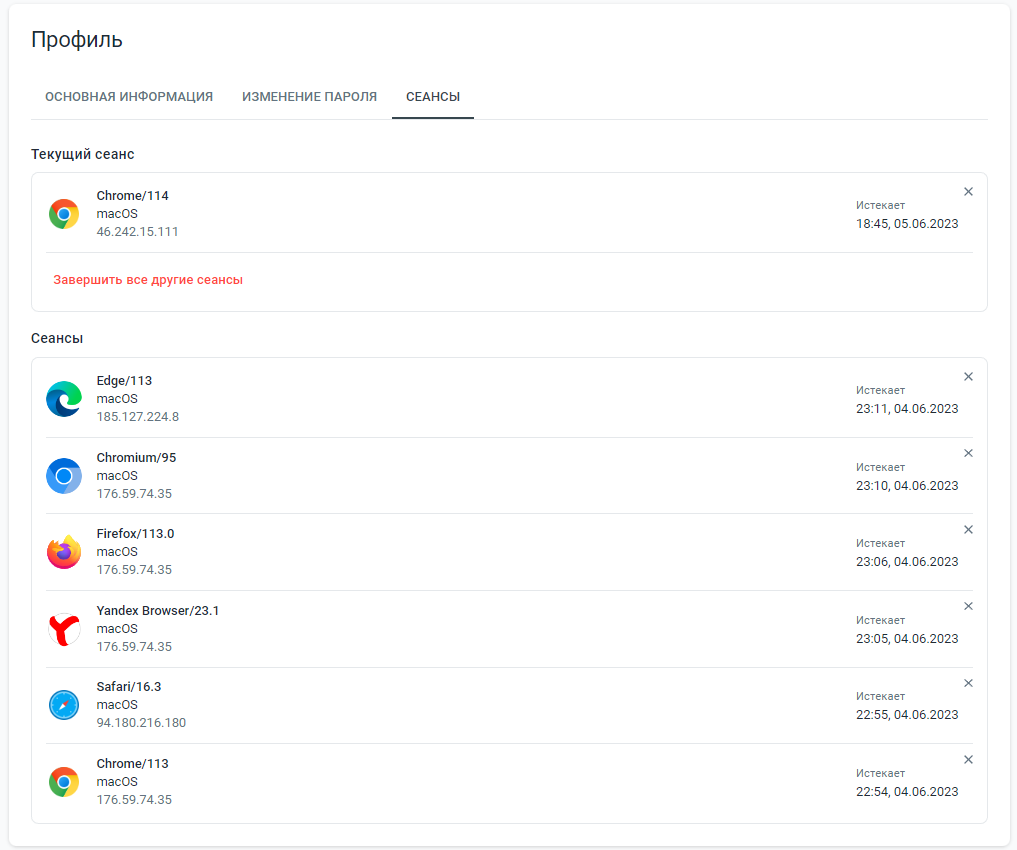Terminate the Edge/113 session
The width and height of the screenshot is (1017, 850).
968,377
